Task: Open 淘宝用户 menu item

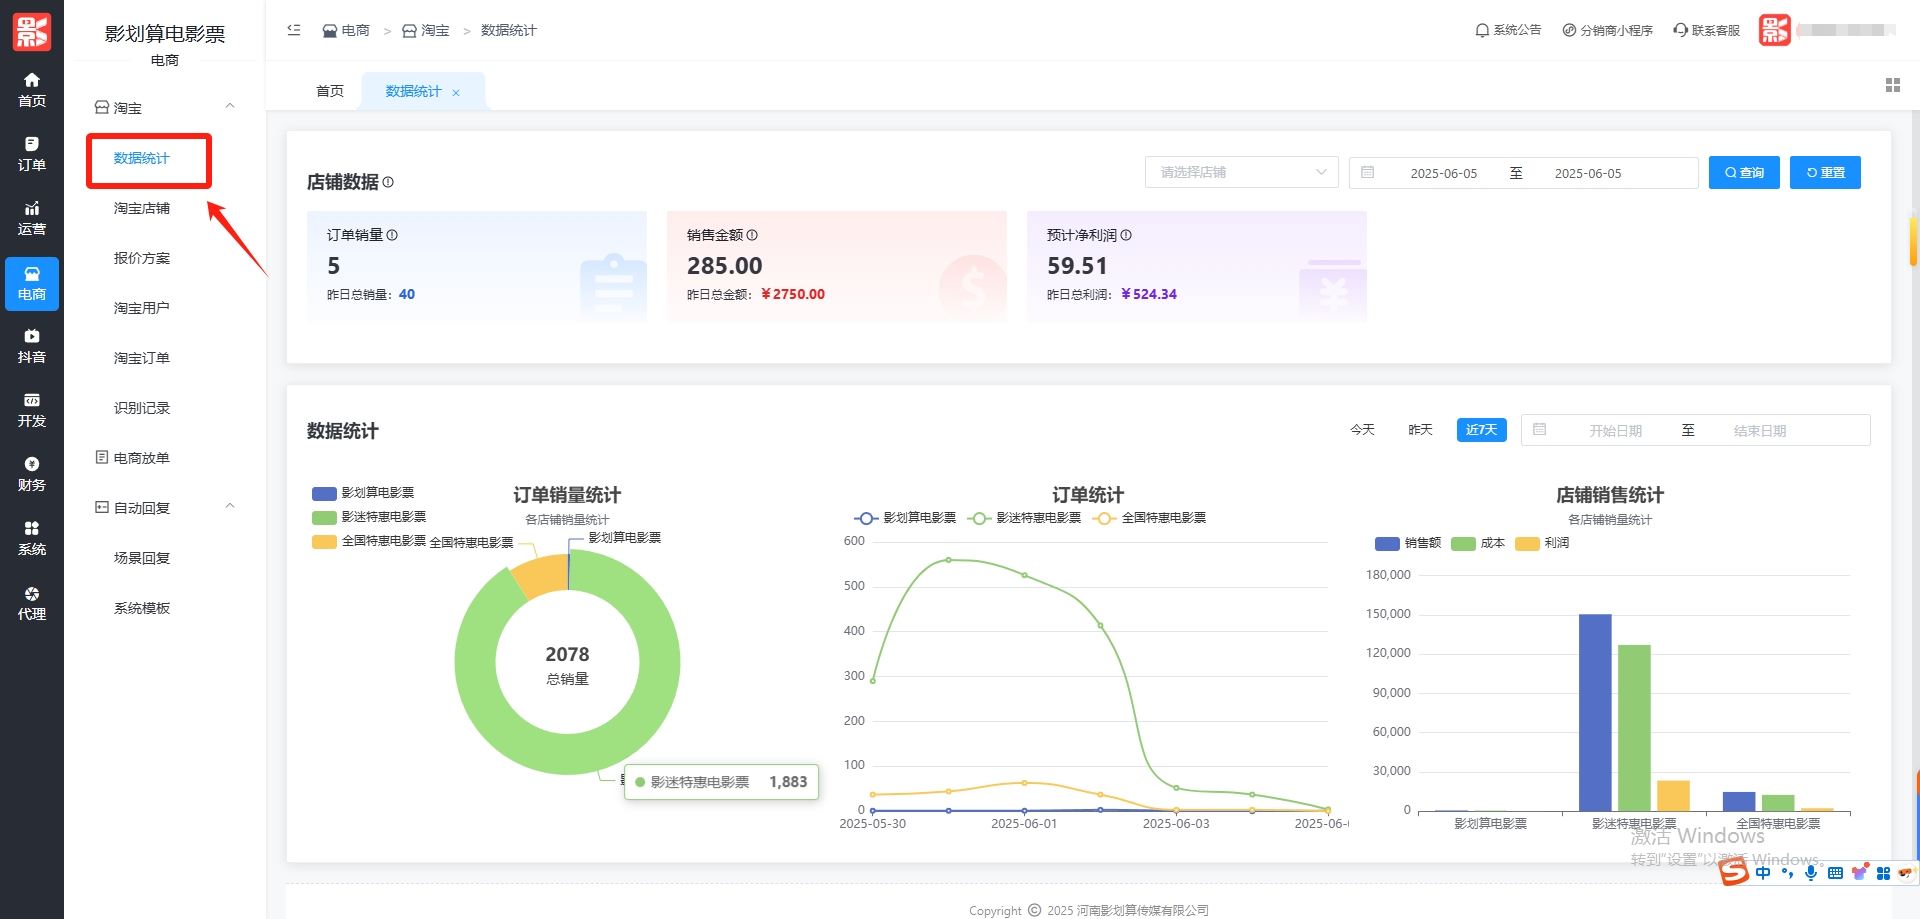Action: tap(142, 308)
